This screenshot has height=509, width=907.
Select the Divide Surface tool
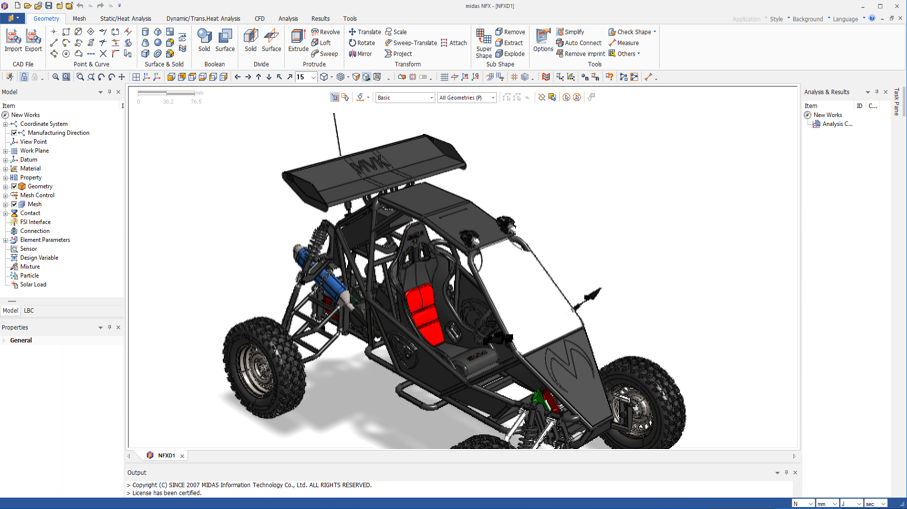click(x=271, y=40)
